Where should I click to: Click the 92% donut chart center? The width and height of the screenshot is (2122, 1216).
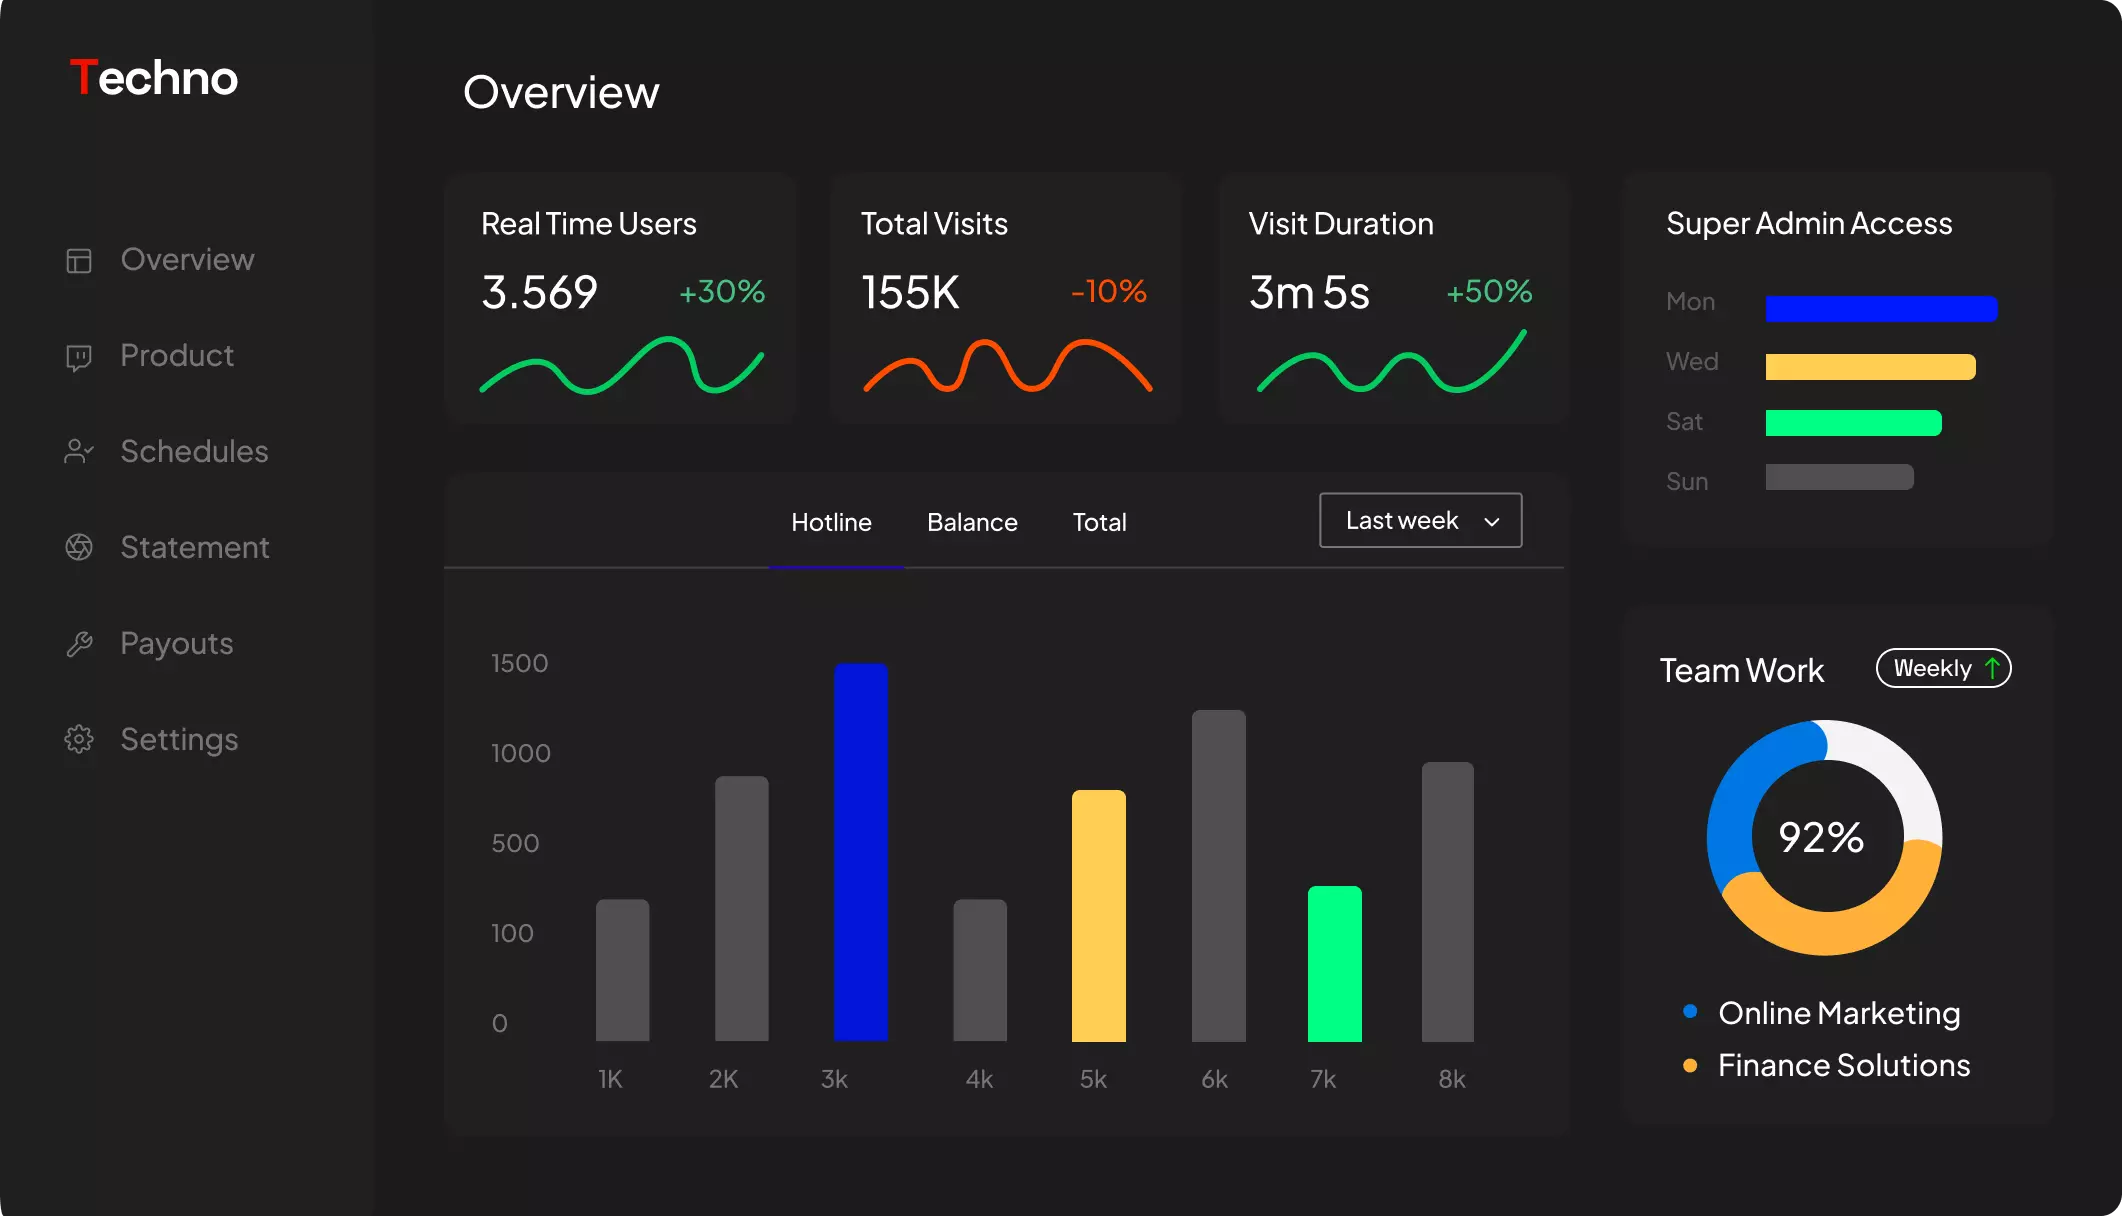(x=1822, y=838)
